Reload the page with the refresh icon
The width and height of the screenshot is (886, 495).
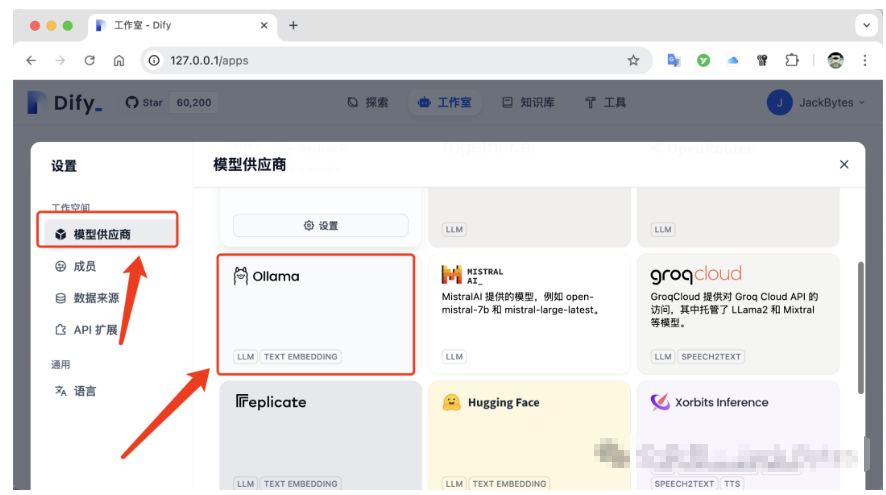coord(89,60)
